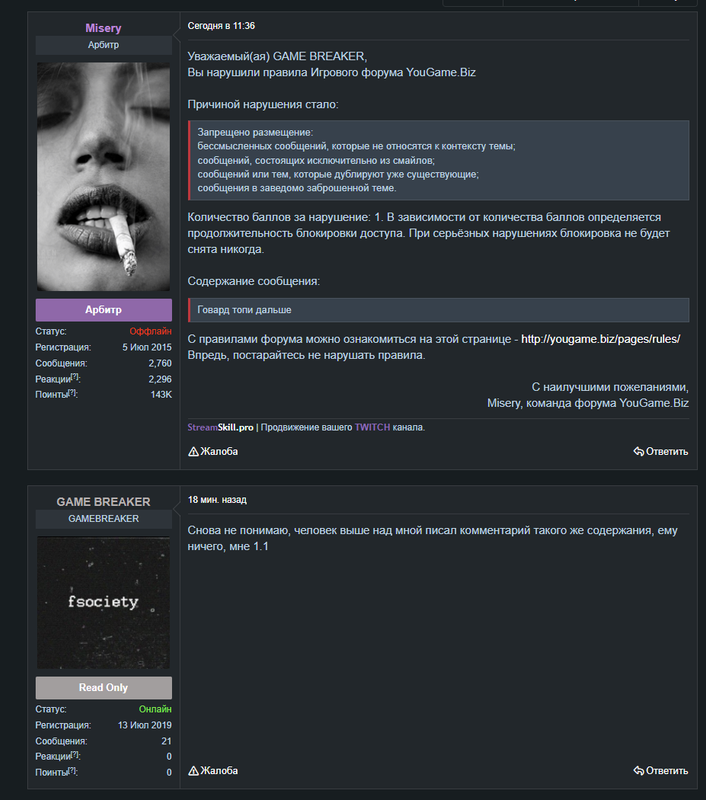Open the yougame.biz/pages/rules link
Screen dimensions: 706x800
pos(600,339)
